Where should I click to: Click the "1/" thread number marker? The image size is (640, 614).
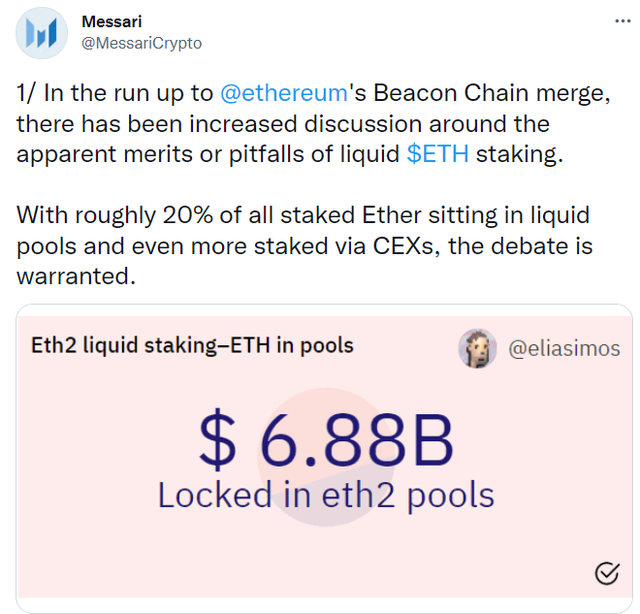[x=27, y=94]
